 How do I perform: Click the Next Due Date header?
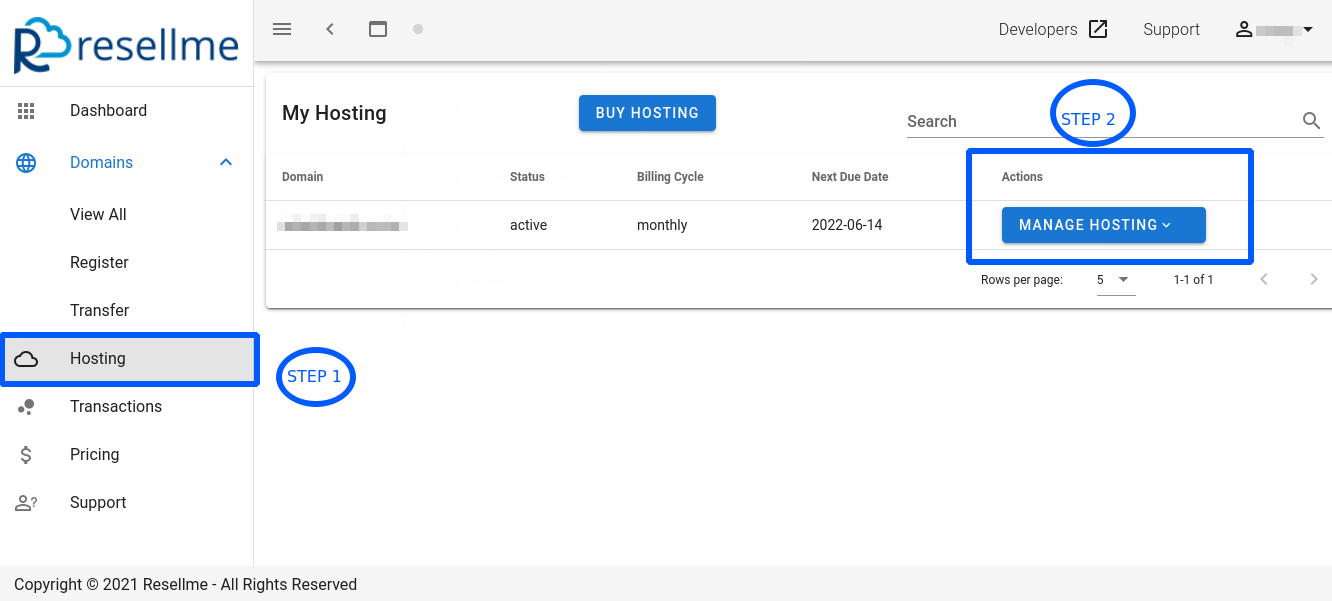pos(850,177)
